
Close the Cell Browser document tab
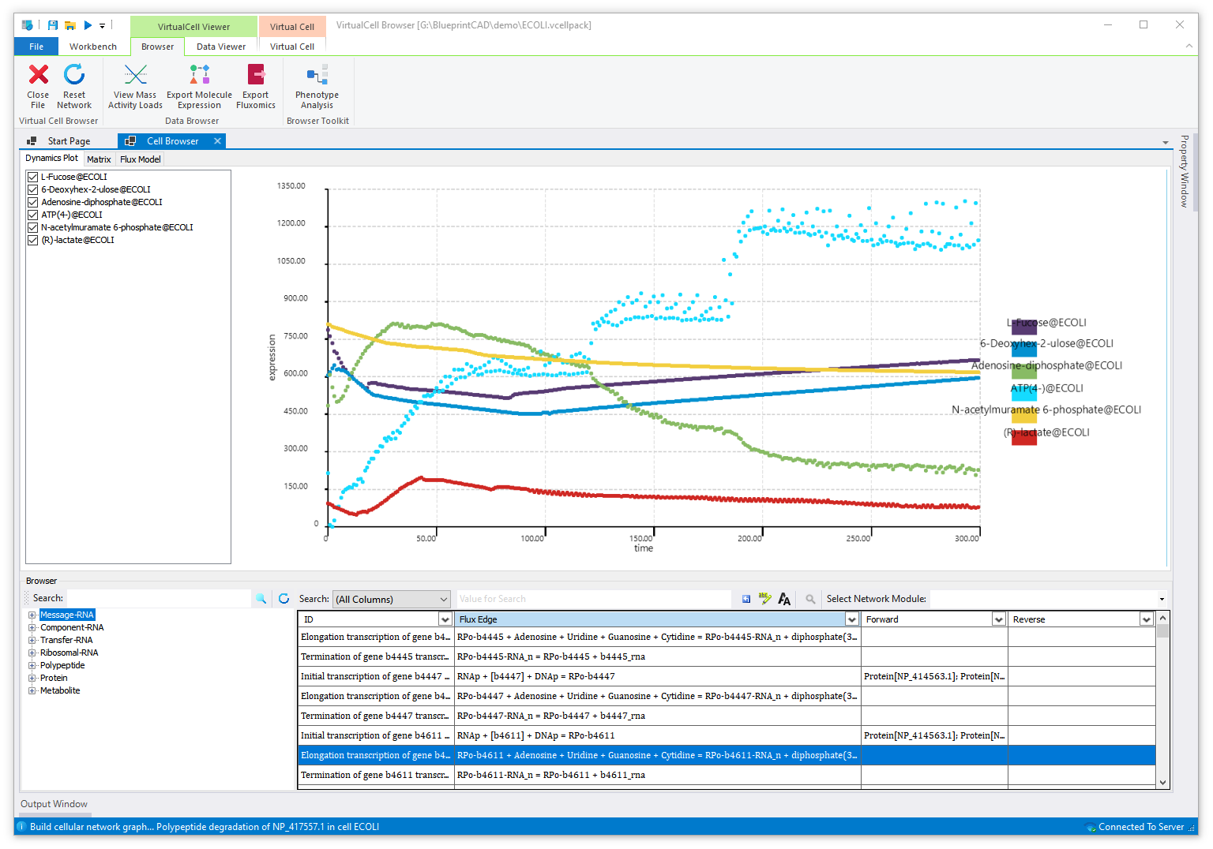217,141
